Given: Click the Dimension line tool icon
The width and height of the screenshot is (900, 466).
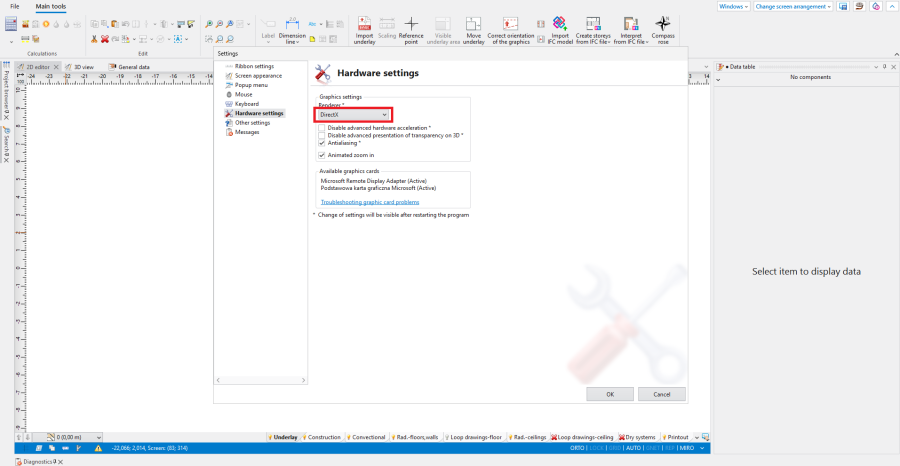Looking at the screenshot, I should pos(292,24).
